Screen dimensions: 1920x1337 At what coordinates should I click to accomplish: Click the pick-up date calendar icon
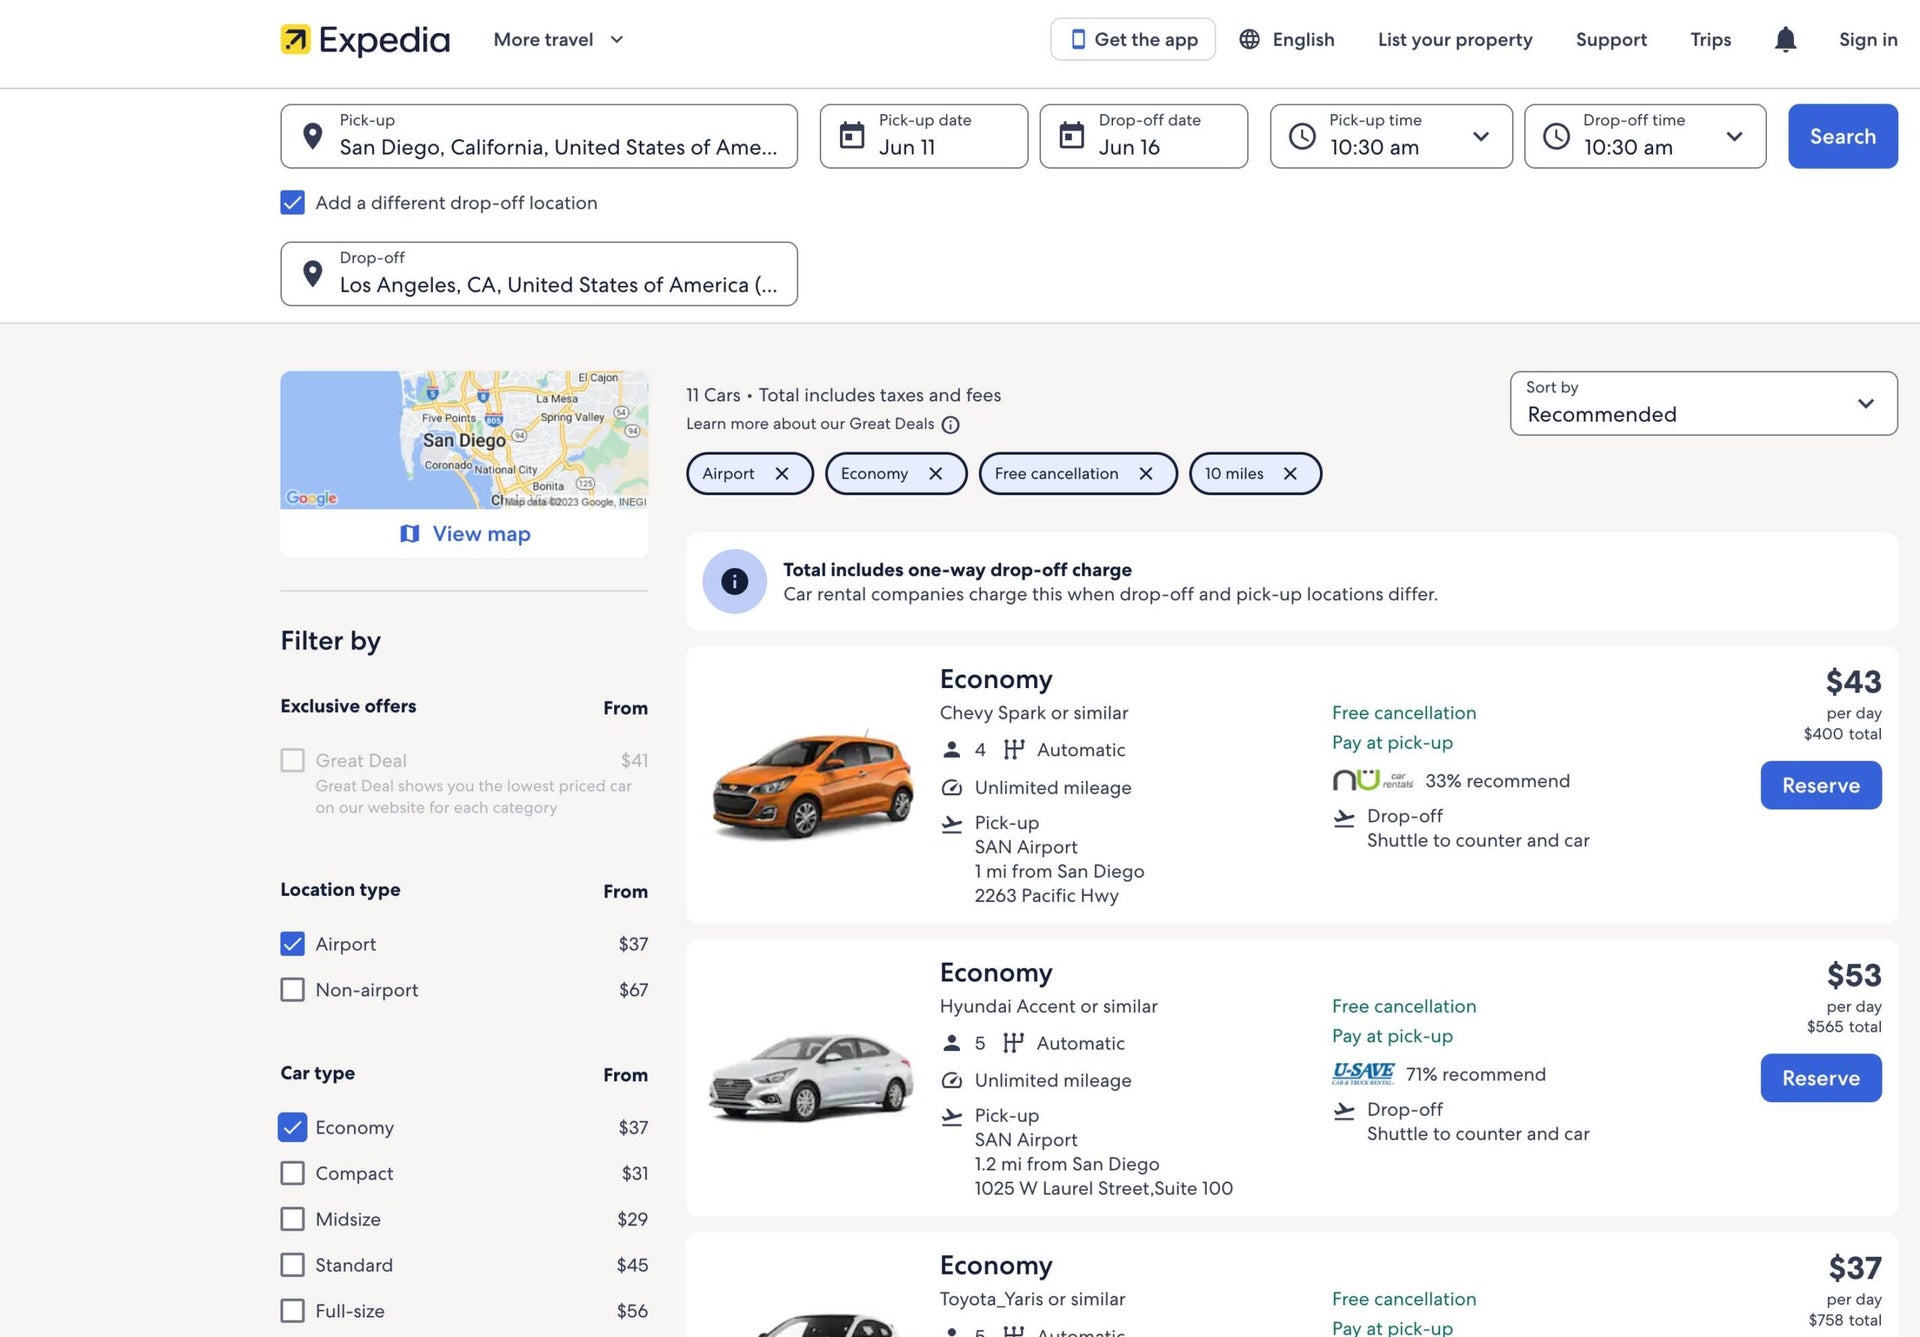[849, 135]
